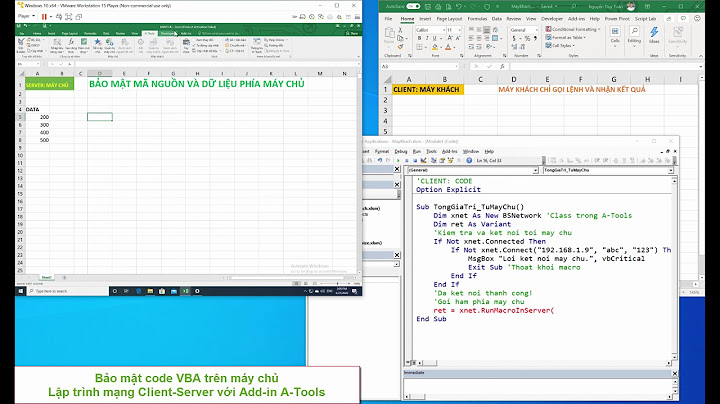
Task: Toggle Italic formatting in client Excel
Action: [x=427, y=38]
